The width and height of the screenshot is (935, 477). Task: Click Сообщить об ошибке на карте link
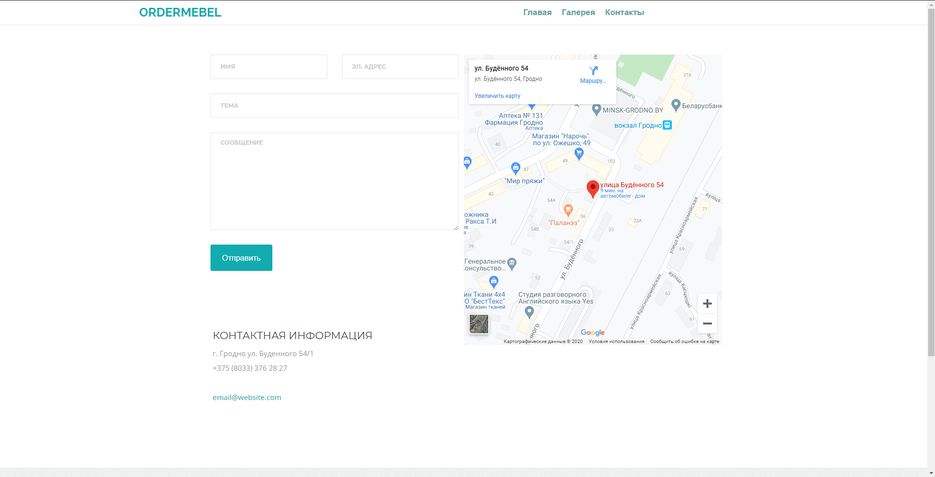coord(685,342)
